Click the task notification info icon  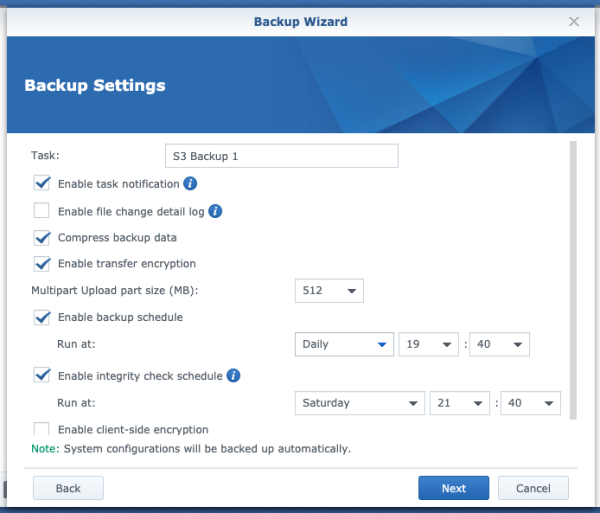pos(190,184)
